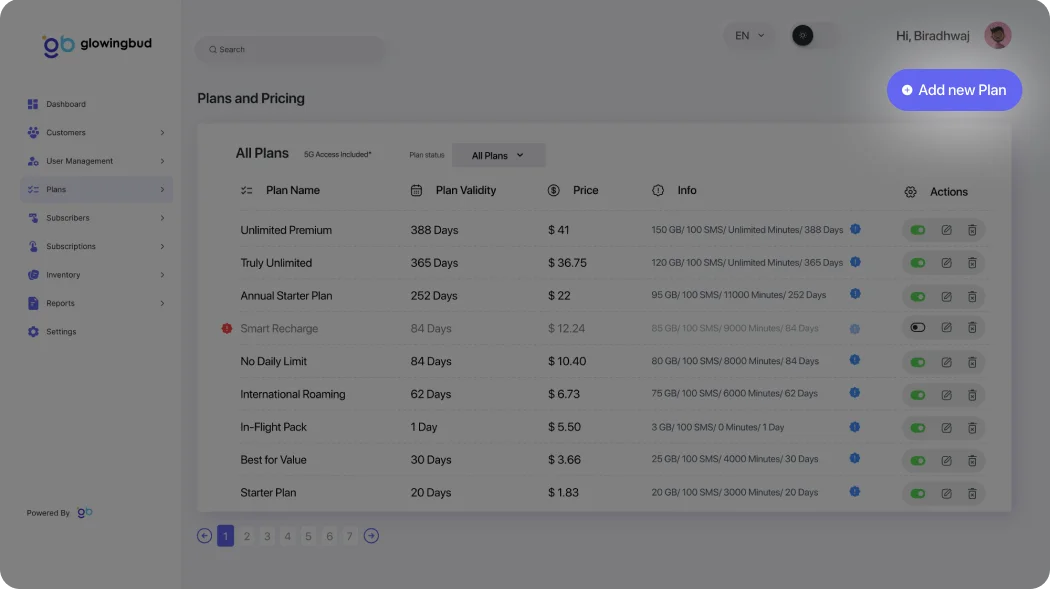Open the All Plans status dropdown
Screen dimensions: 1050x589
pyautogui.click(x=498, y=156)
